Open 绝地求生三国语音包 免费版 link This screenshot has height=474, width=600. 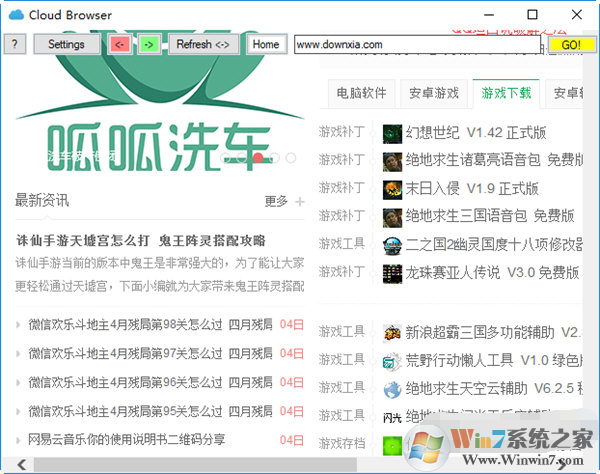click(490, 216)
